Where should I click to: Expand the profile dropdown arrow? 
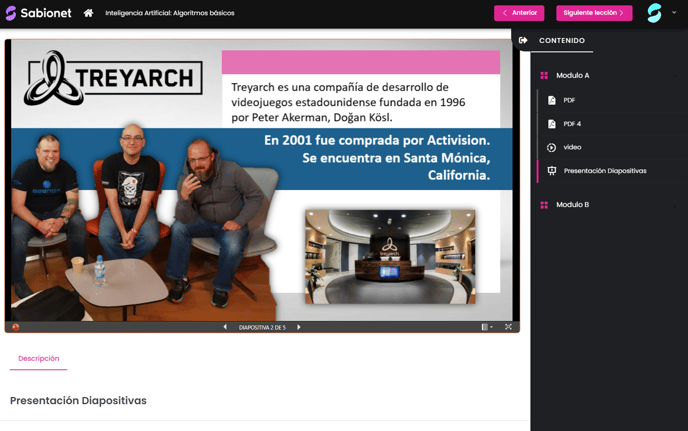(x=674, y=13)
